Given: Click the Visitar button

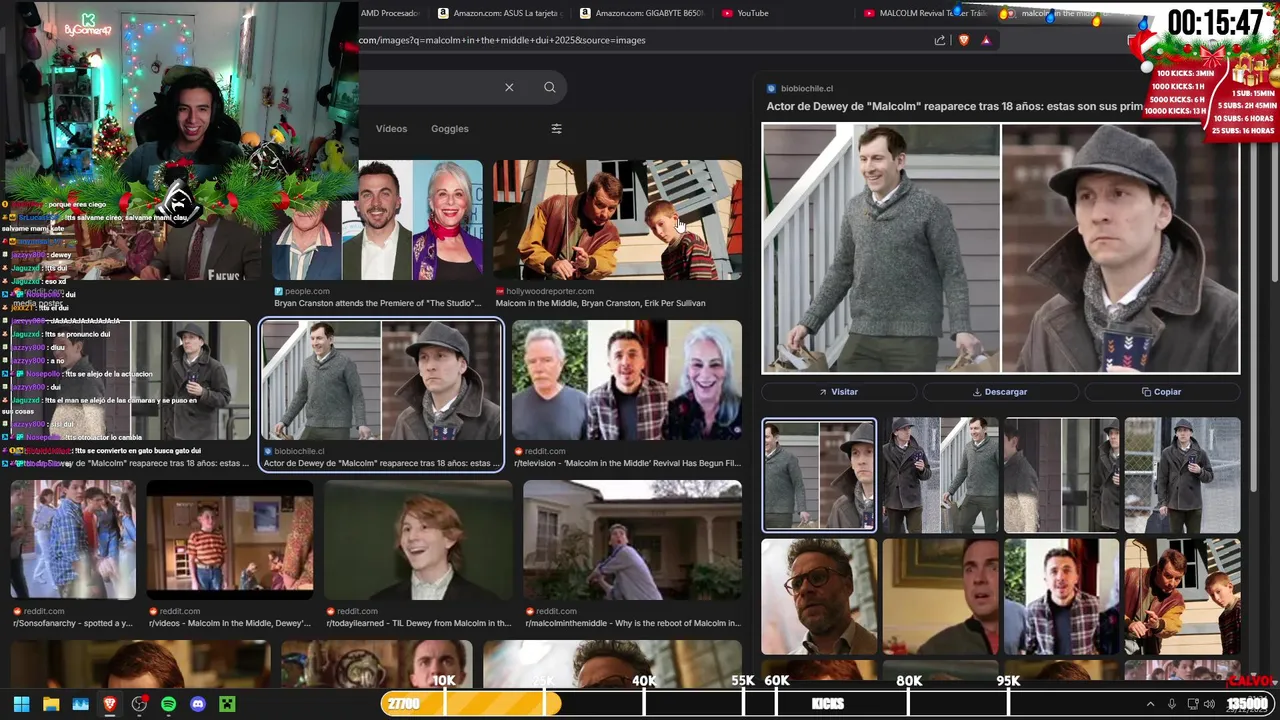Looking at the screenshot, I should click(x=838, y=392).
